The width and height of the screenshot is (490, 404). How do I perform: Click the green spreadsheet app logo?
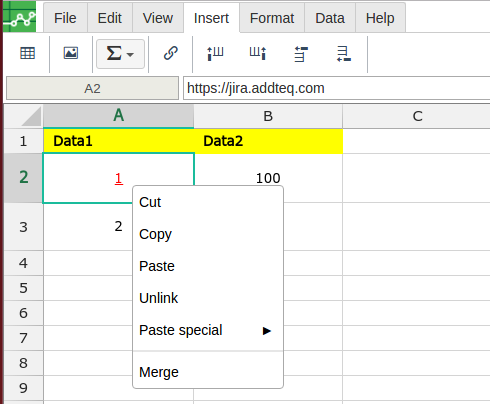pyautogui.click(x=19, y=17)
